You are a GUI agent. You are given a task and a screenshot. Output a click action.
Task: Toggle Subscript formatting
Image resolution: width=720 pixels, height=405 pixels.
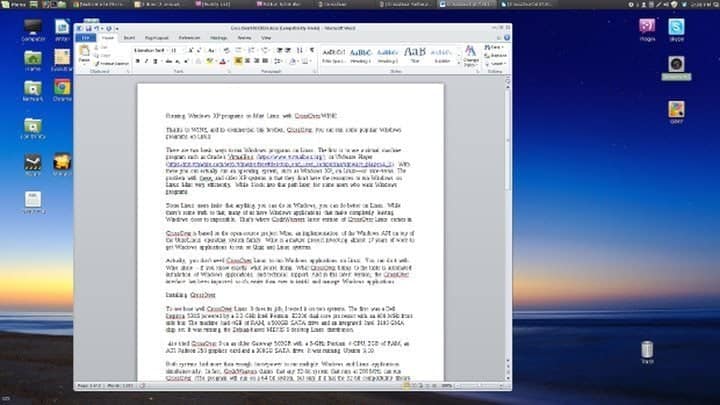coord(177,61)
